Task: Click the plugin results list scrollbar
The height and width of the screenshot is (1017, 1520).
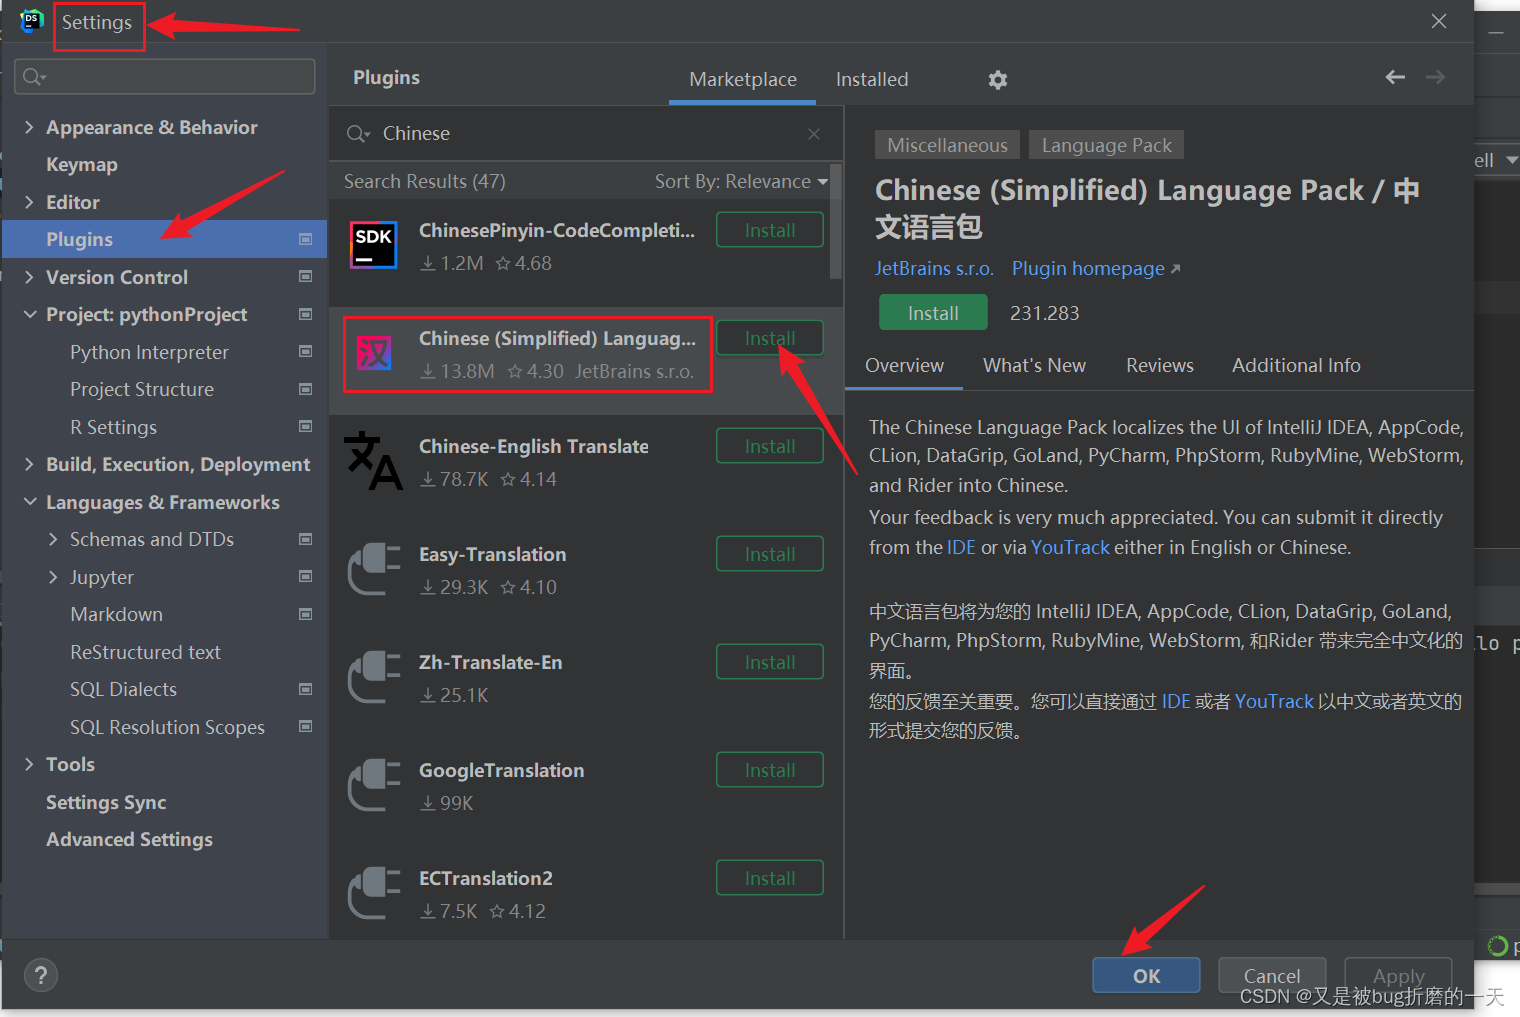Action: pos(836,222)
